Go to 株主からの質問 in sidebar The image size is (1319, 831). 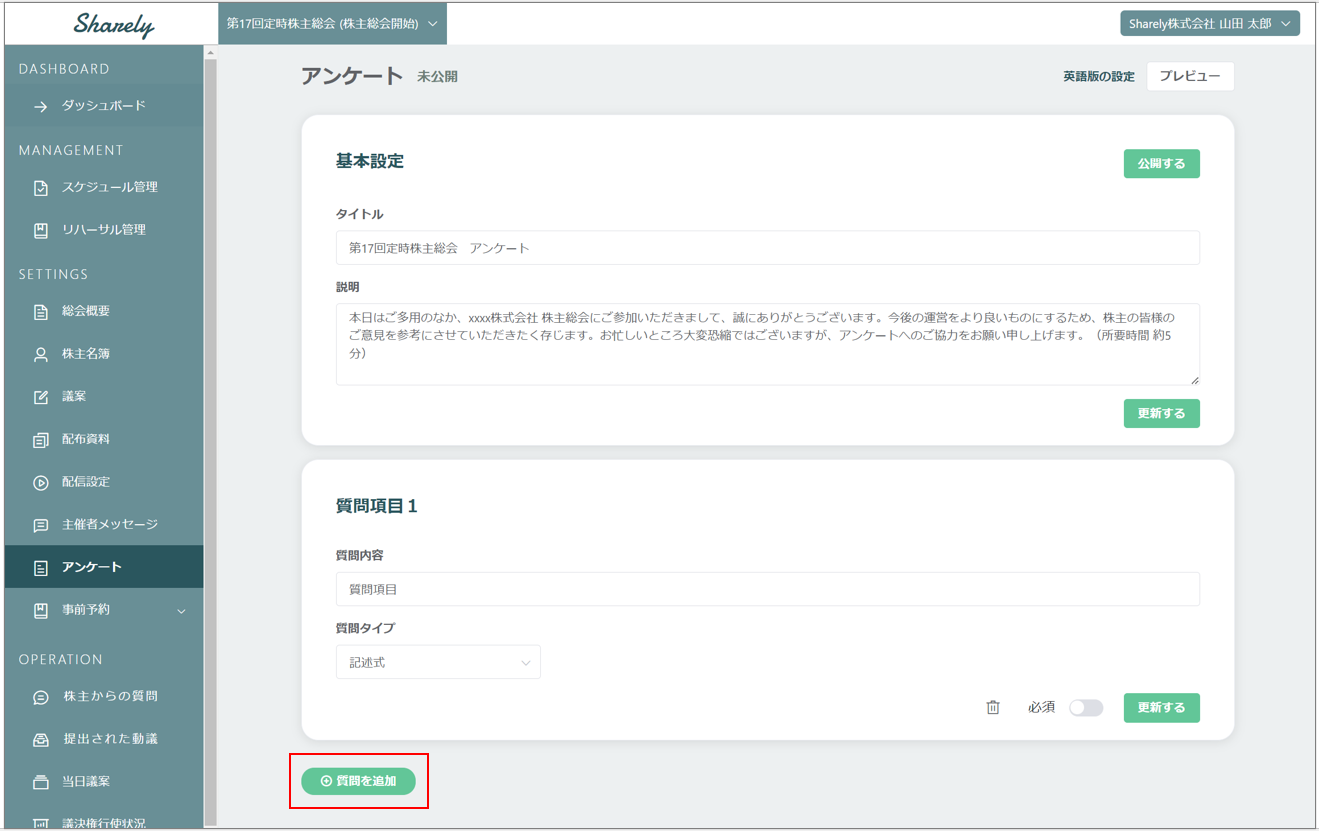(x=110, y=696)
